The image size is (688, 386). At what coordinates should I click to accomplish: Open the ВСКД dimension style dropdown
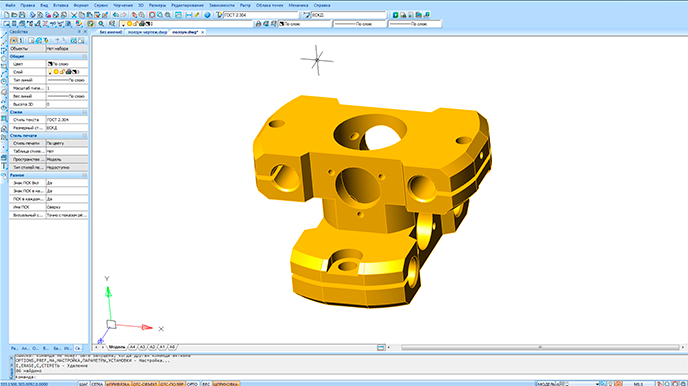tap(349, 15)
